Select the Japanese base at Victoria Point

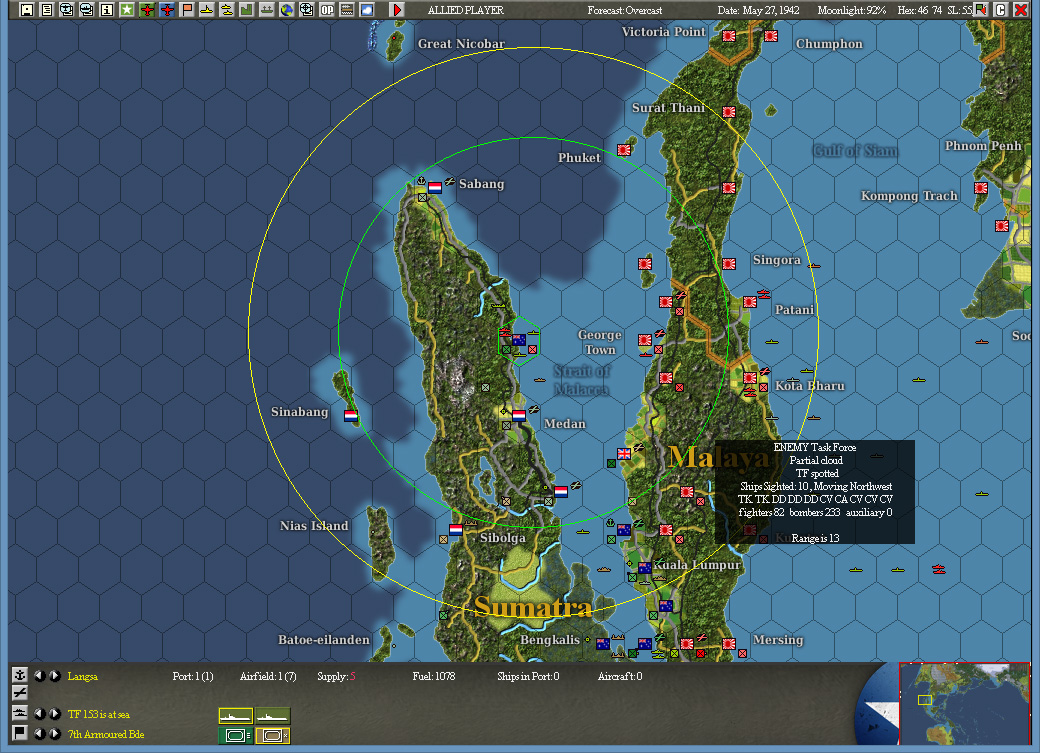[729, 36]
